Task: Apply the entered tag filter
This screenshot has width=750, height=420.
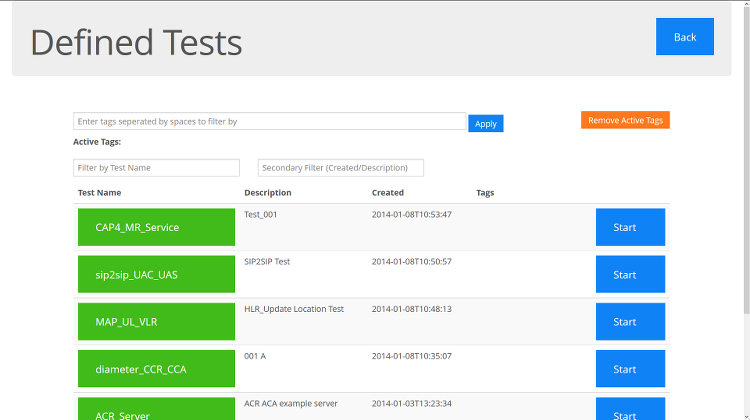Action: (485, 123)
